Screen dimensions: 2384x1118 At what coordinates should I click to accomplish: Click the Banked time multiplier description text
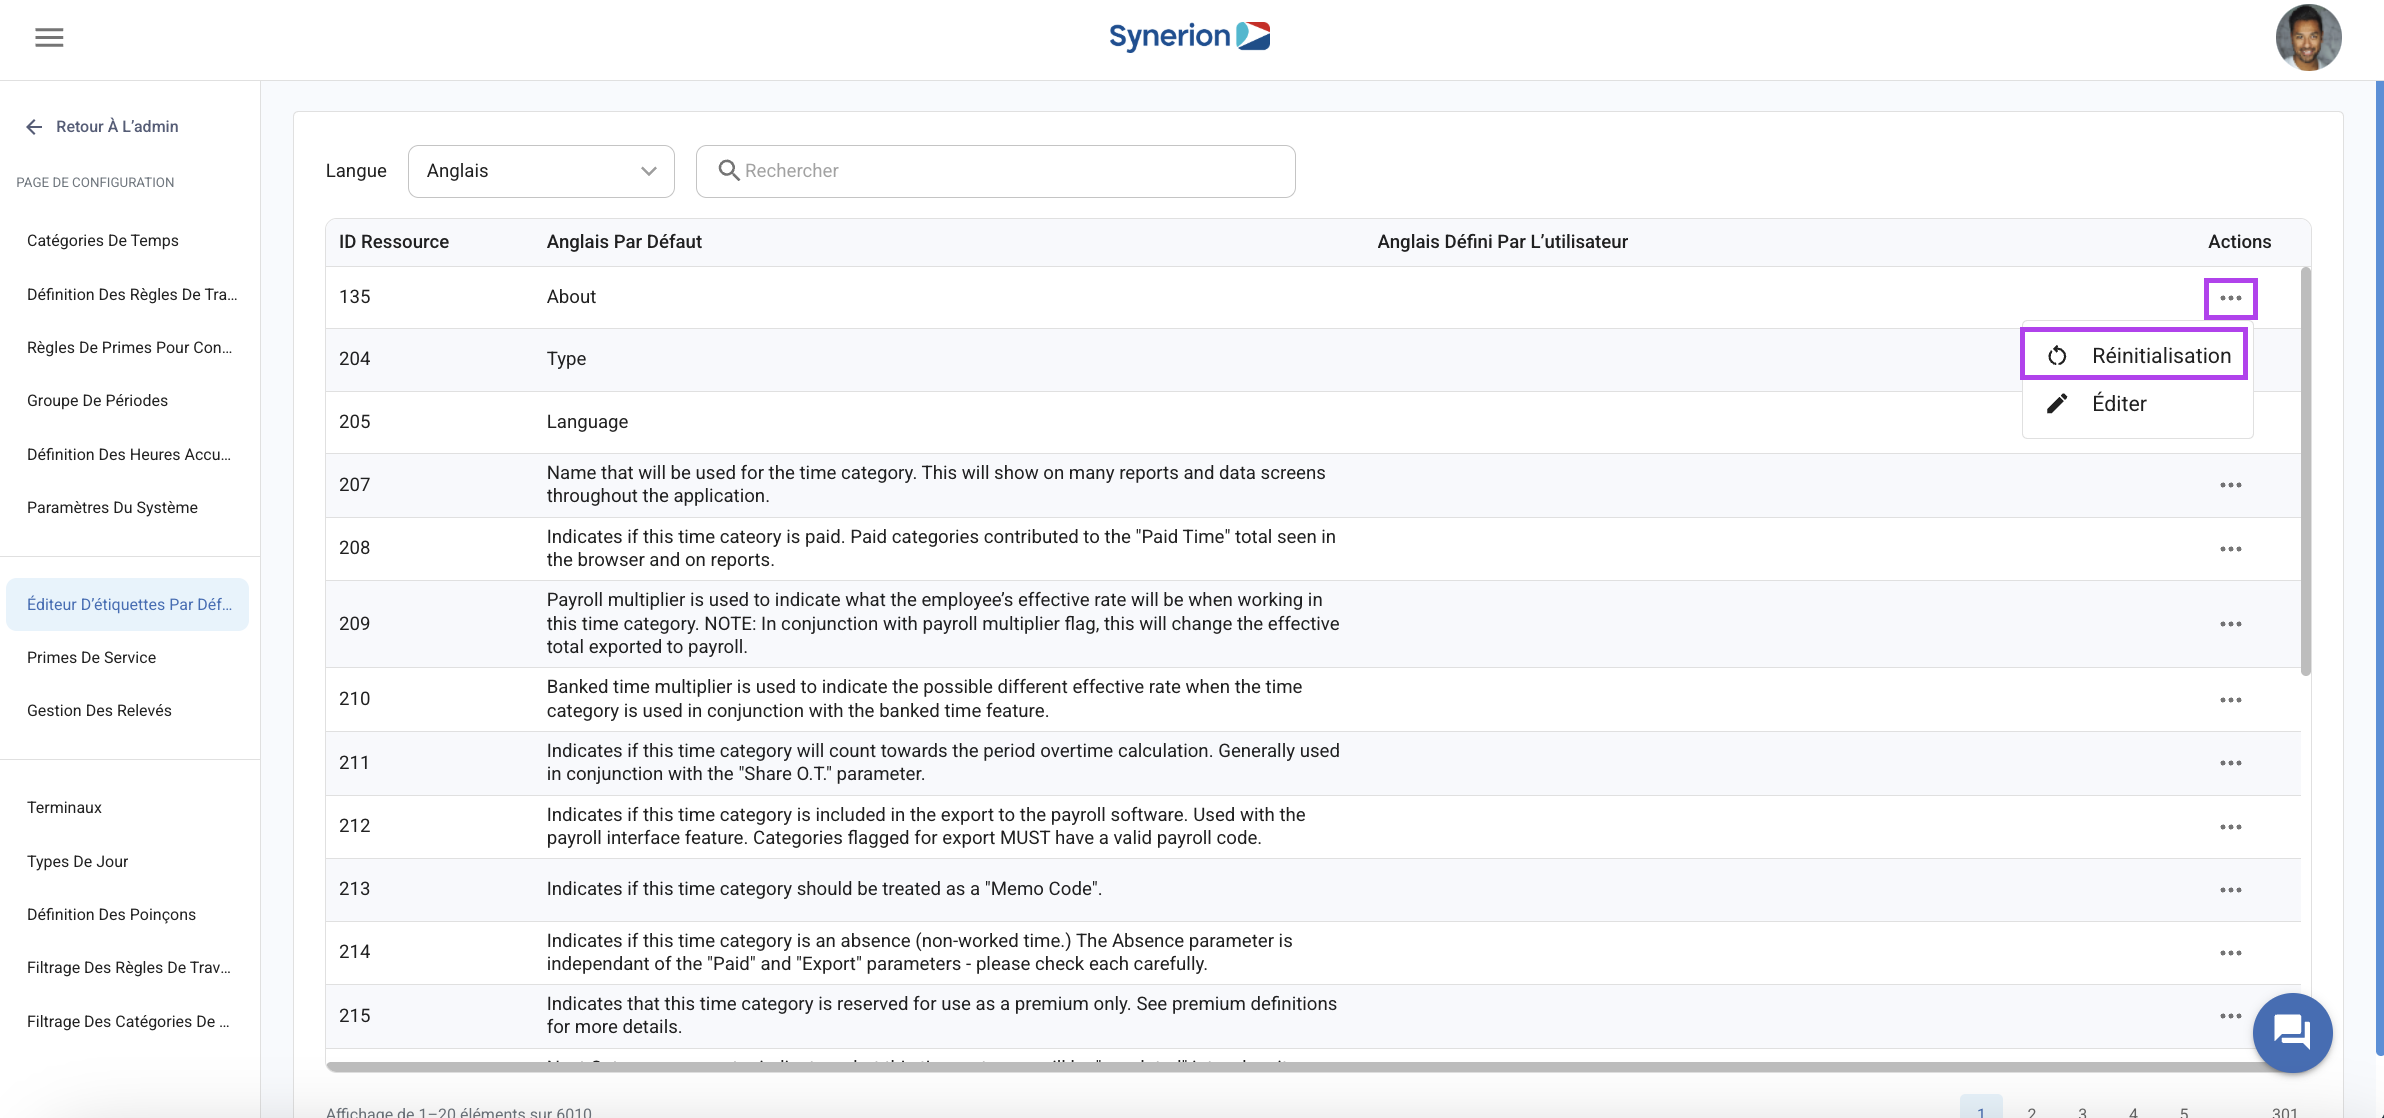924,699
